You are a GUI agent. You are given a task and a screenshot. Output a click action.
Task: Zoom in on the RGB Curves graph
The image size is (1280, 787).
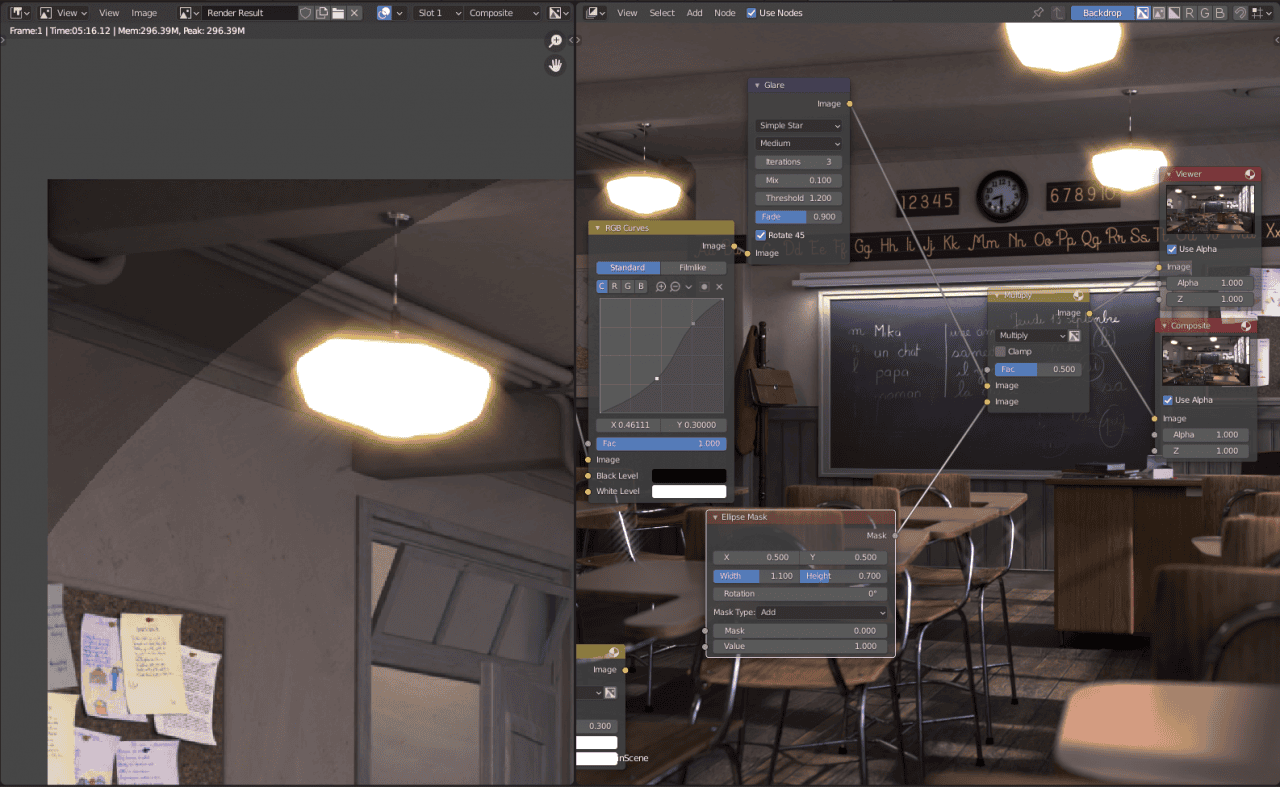(660, 287)
